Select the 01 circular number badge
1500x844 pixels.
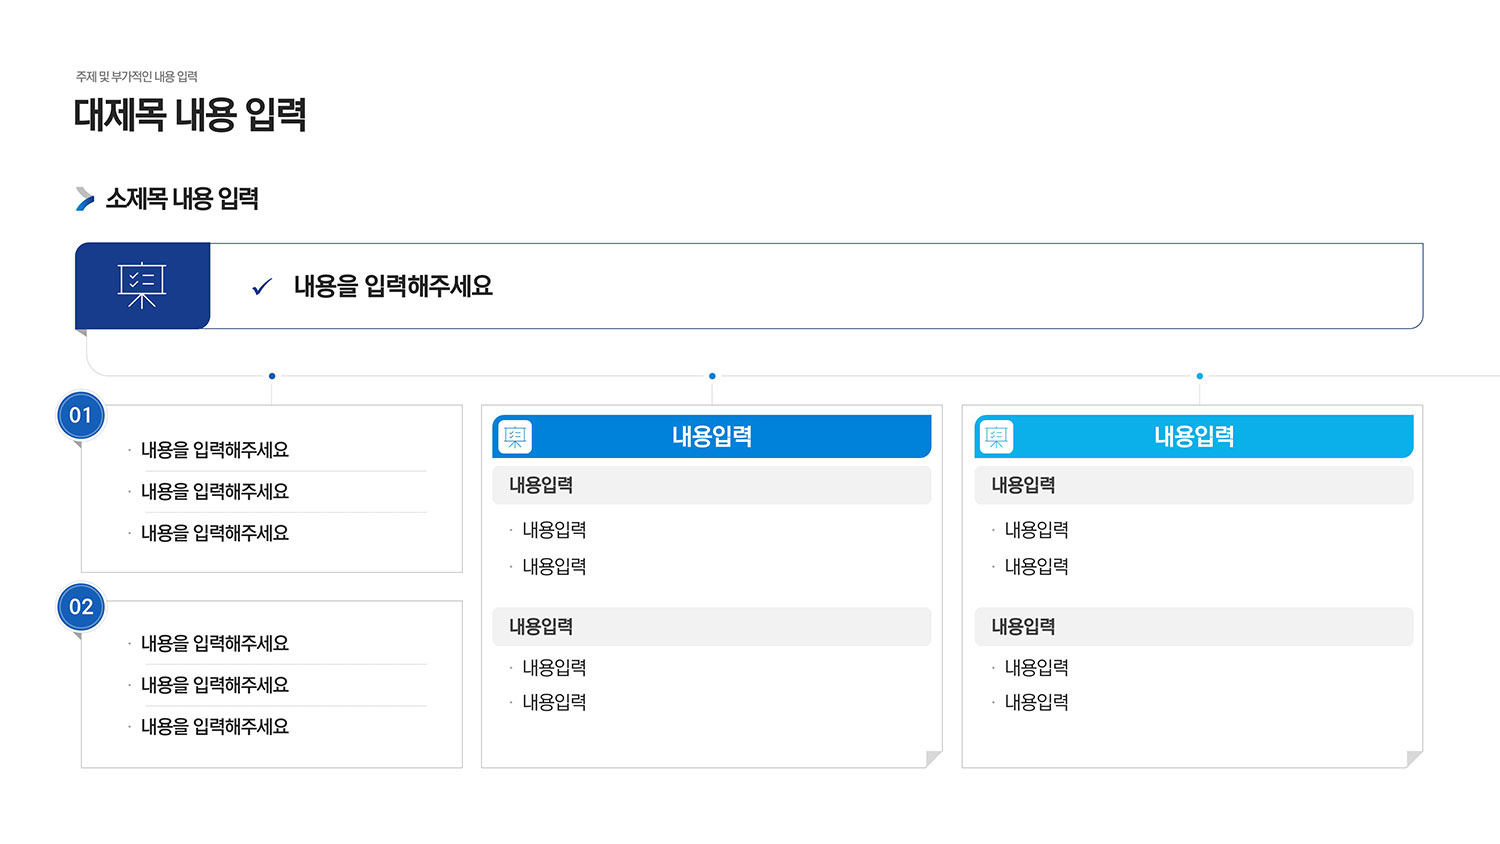point(81,415)
